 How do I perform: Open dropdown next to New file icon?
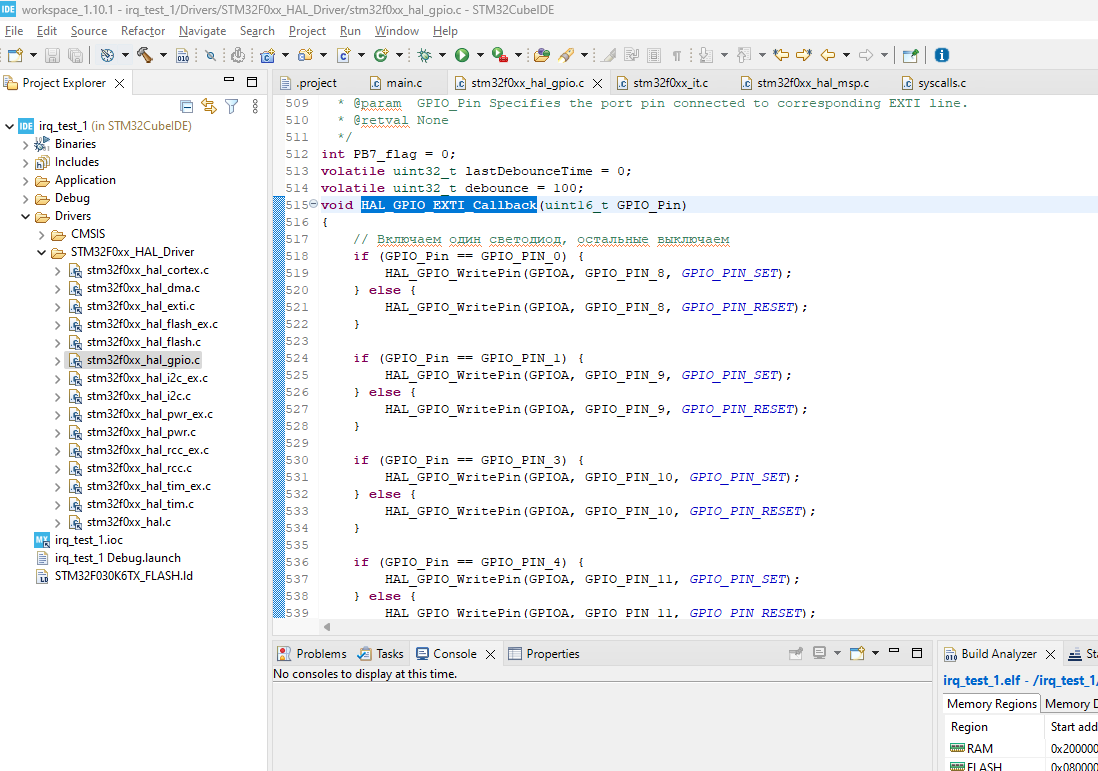32,55
